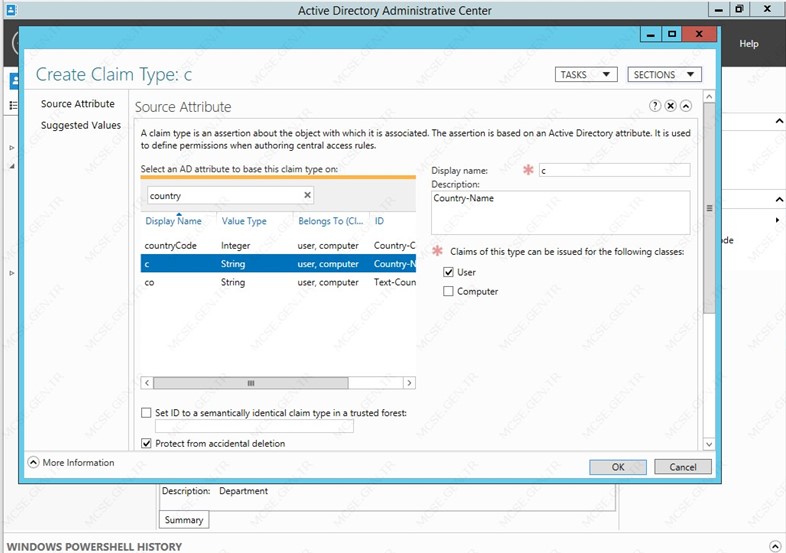786x553 pixels.
Task: Enable Set ID to semantically identical claim type
Action: point(146,413)
